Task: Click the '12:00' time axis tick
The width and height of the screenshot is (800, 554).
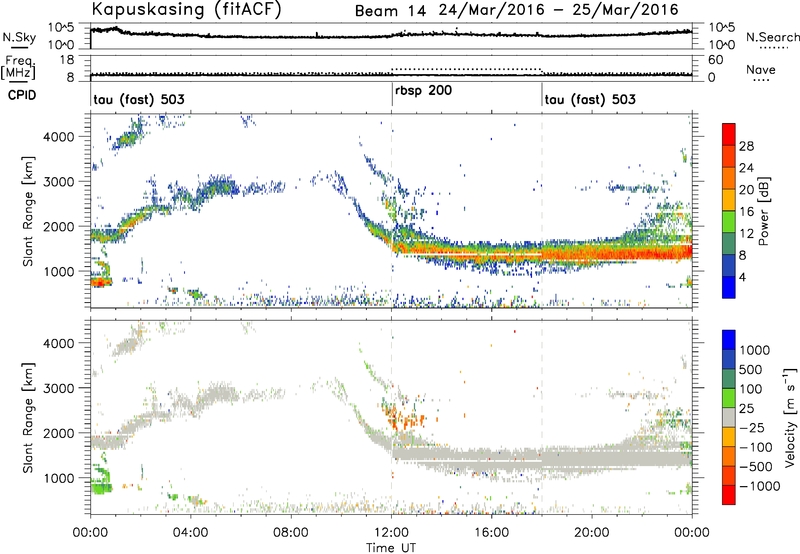Action: pyautogui.click(x=391, y=533)
